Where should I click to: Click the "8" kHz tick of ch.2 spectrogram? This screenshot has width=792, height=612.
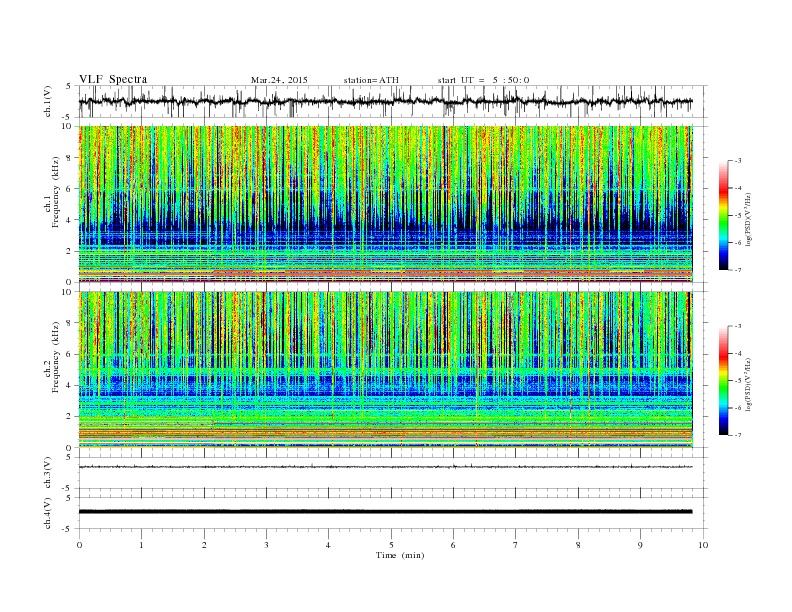click(70, 323)
